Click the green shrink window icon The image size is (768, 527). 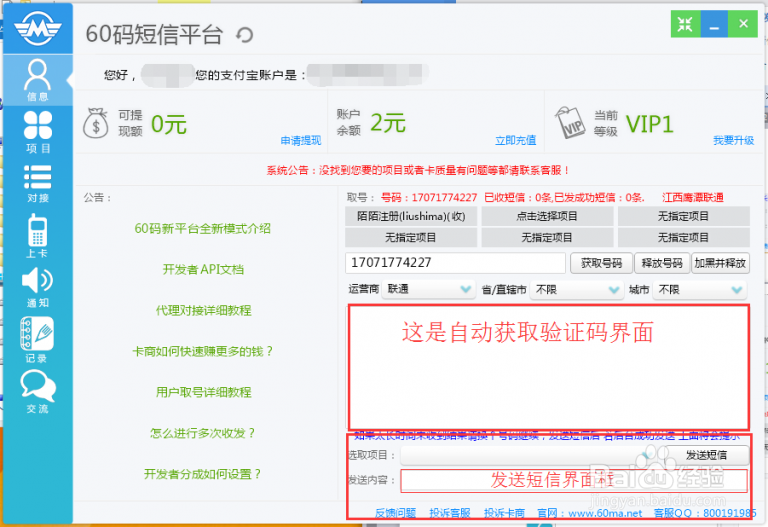[x=685, y=24]
